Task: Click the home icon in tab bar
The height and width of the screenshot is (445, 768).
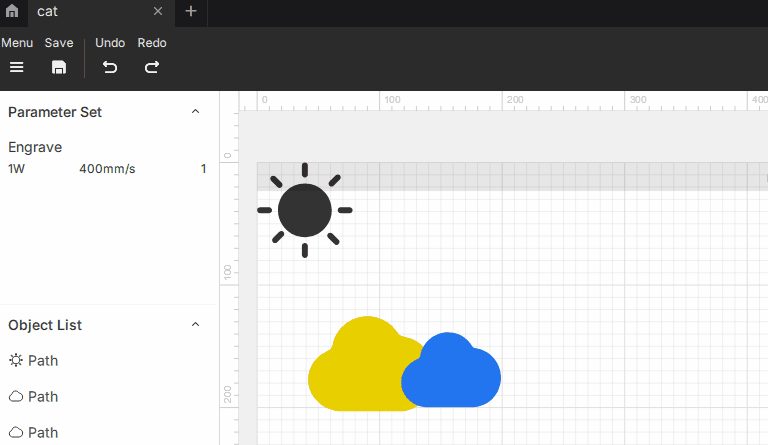Action: [x=13, y=12]
